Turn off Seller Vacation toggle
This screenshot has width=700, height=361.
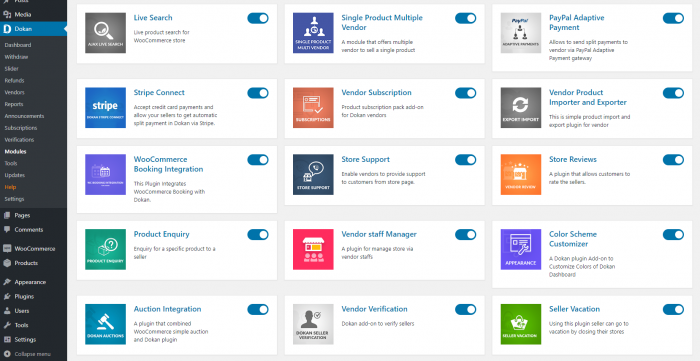point(673,310)
